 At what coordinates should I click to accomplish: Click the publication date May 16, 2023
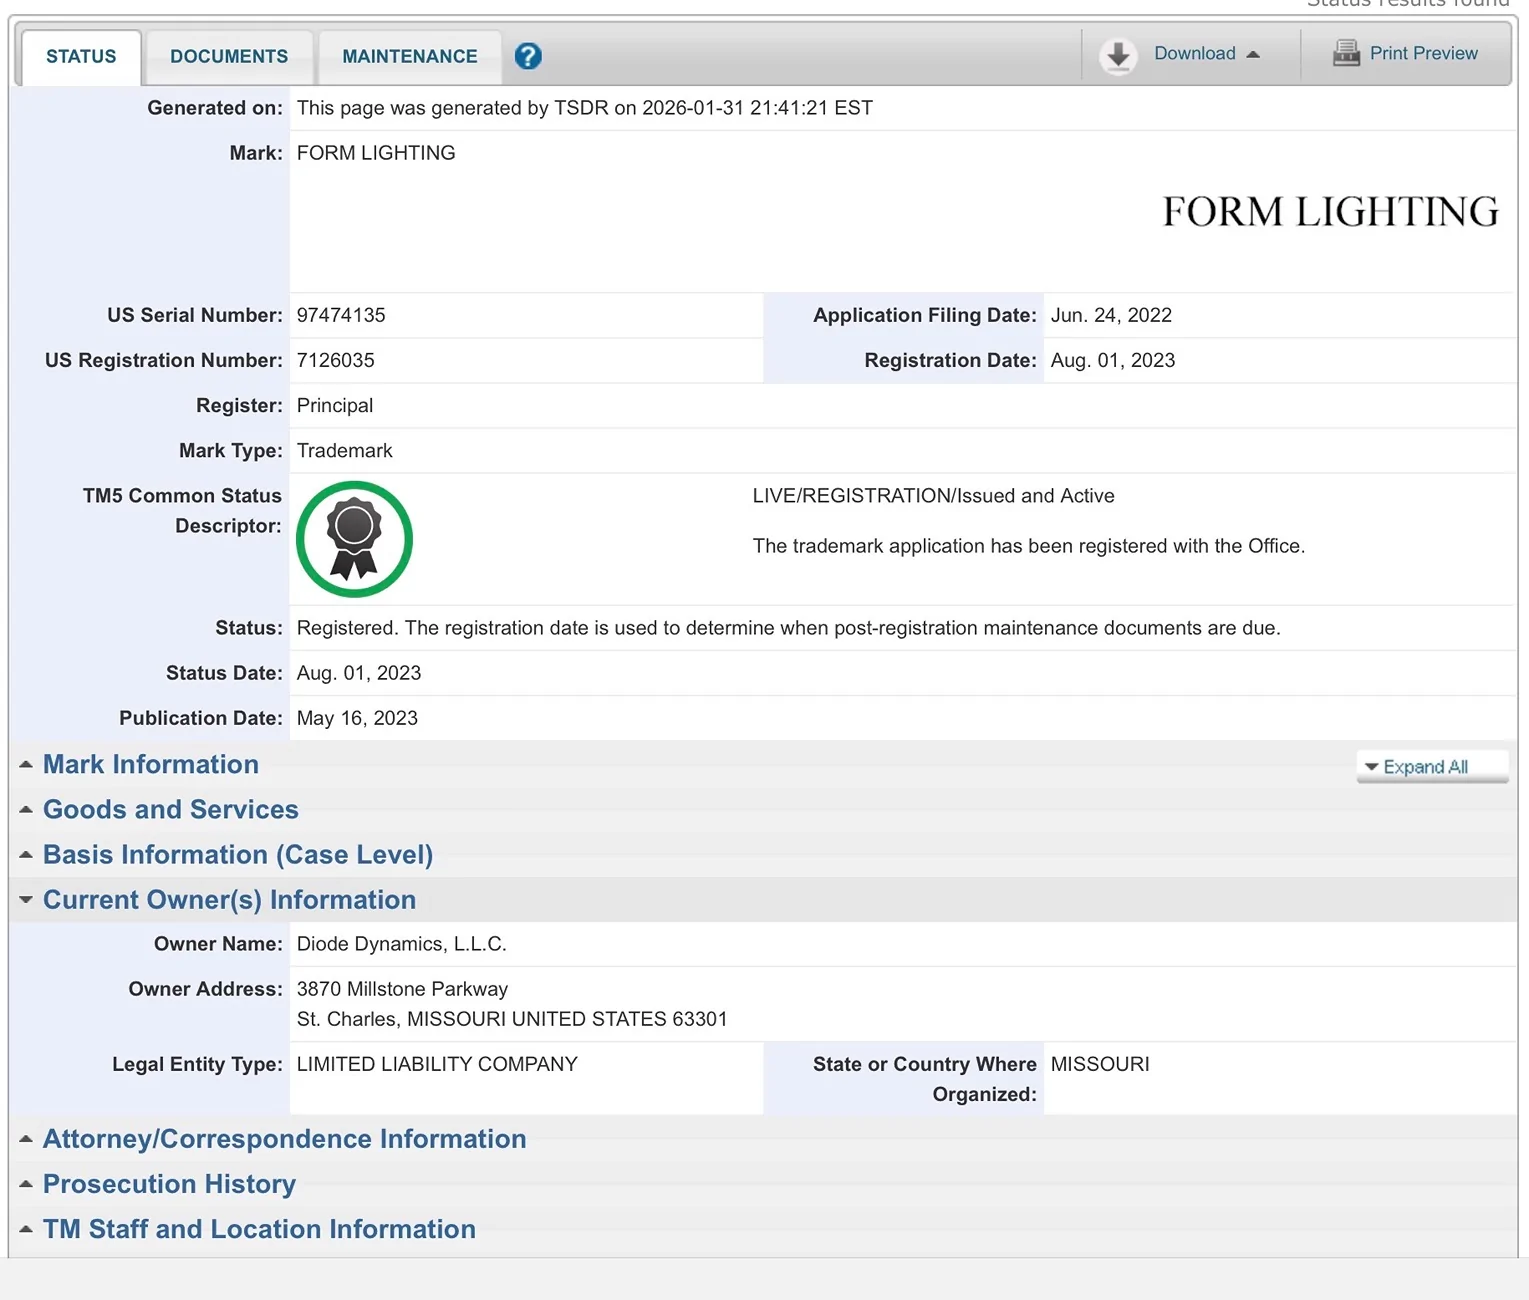coord(357,718)
